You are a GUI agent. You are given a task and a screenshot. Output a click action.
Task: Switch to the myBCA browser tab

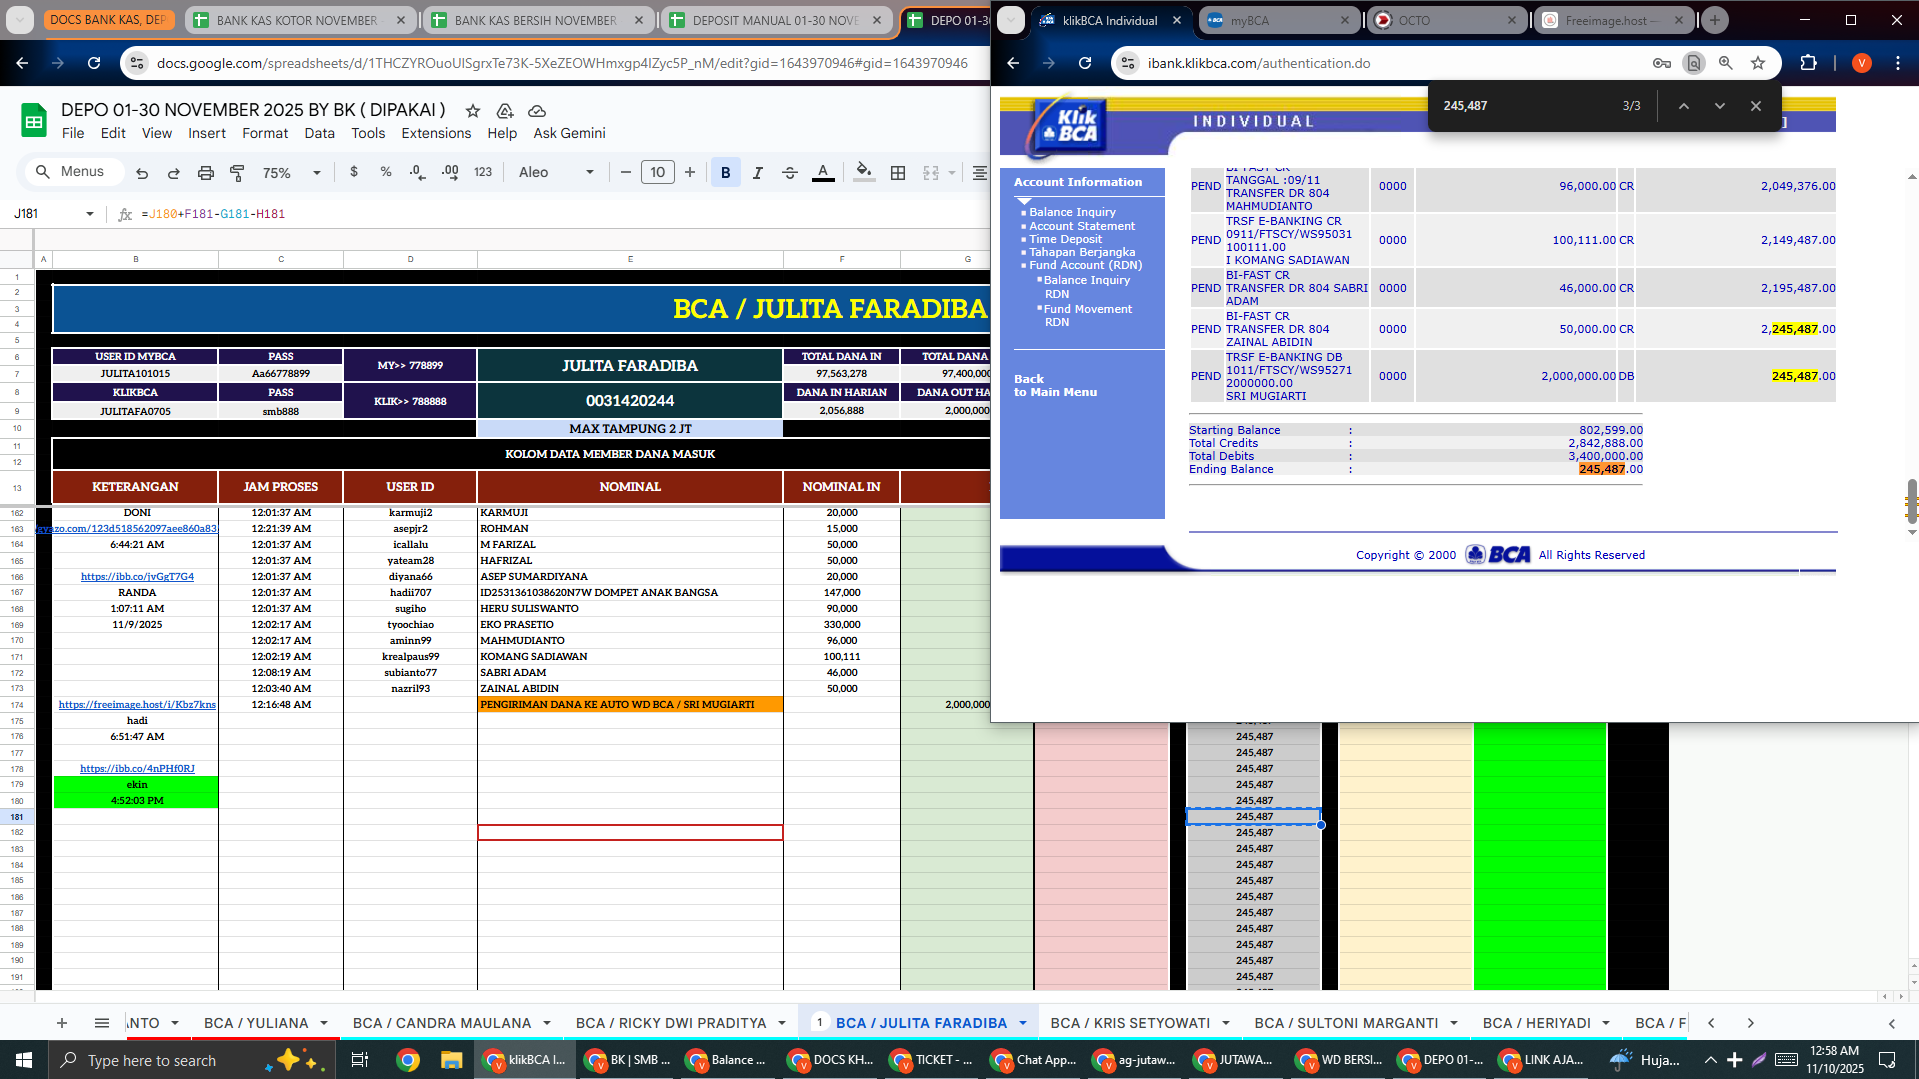1278,20
